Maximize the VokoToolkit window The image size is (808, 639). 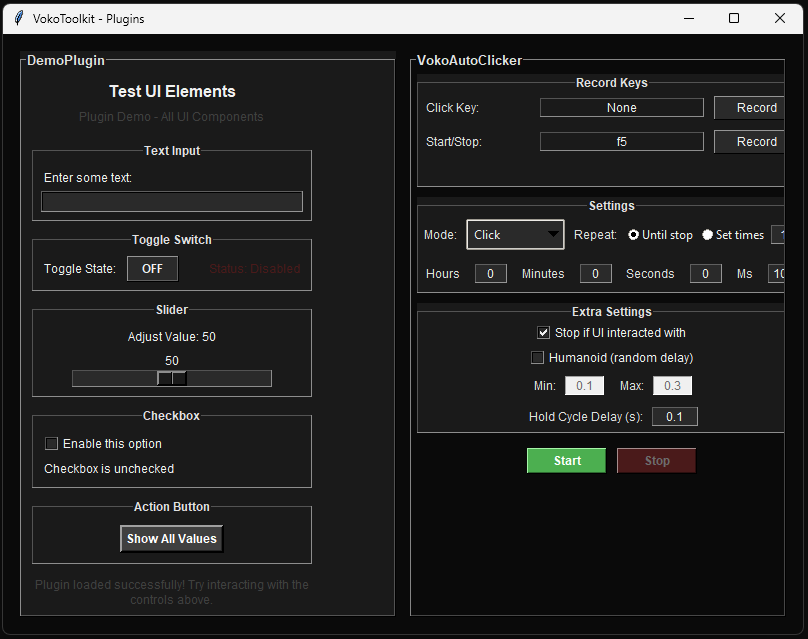734,18
